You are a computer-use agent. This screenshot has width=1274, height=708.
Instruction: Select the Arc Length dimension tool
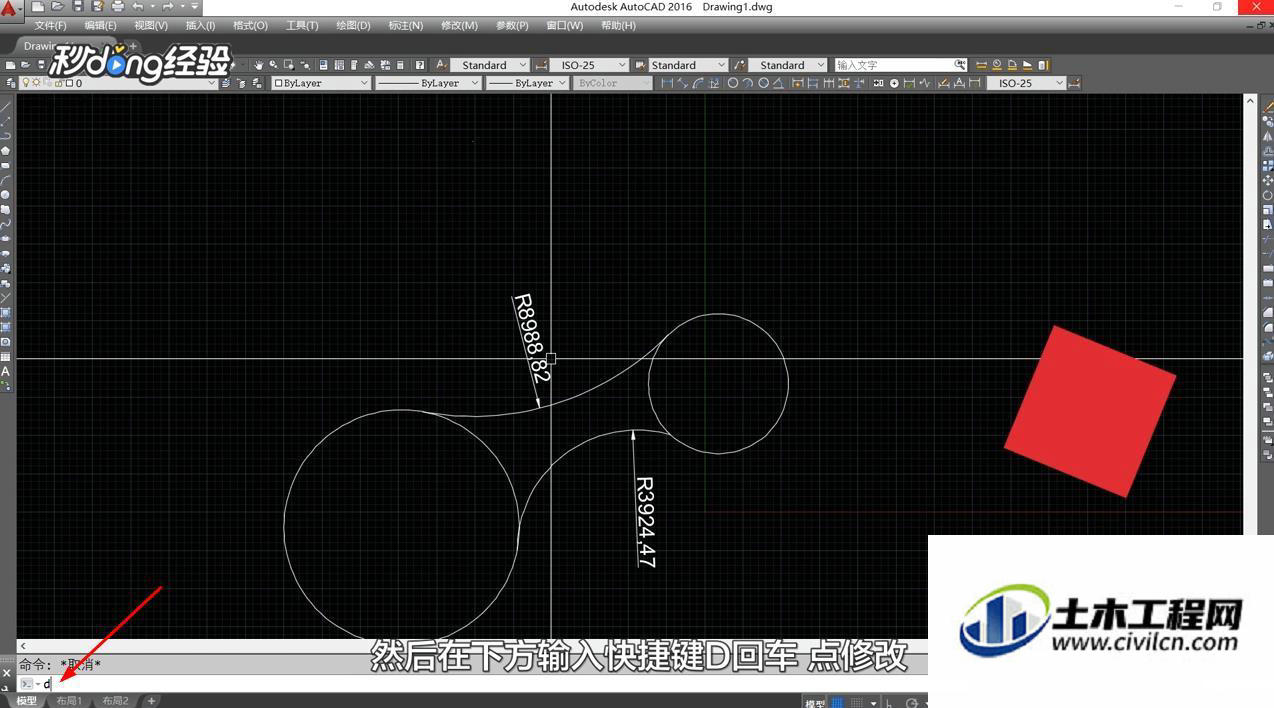coord(698,83)
